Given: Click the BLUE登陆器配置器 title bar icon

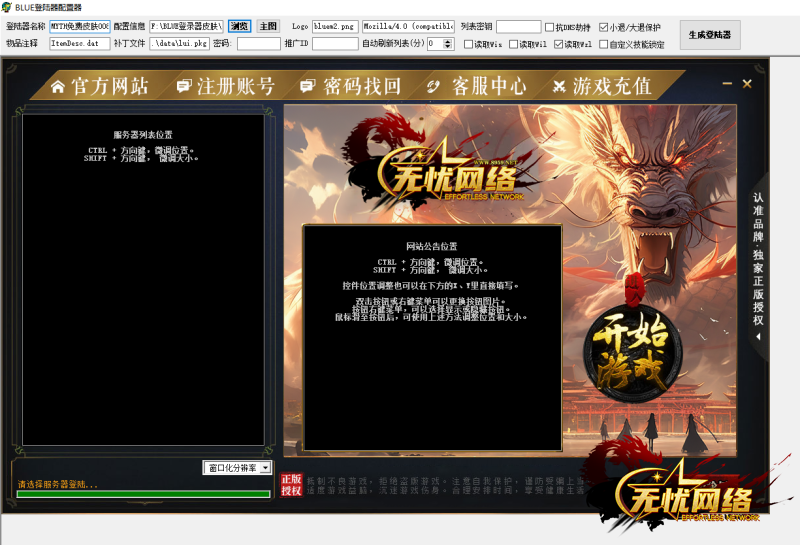Looking at the screenshot, I should pos(7,7).
